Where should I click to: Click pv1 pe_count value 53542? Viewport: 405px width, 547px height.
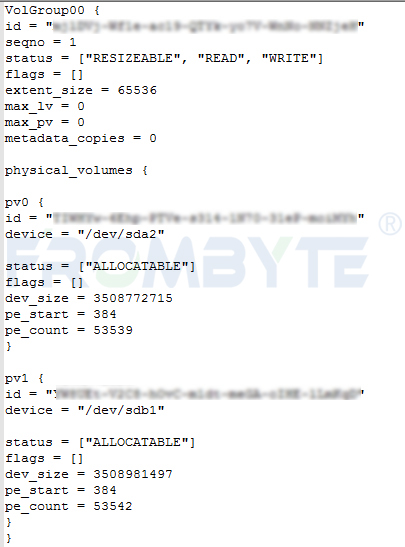[x=113, y=506]
